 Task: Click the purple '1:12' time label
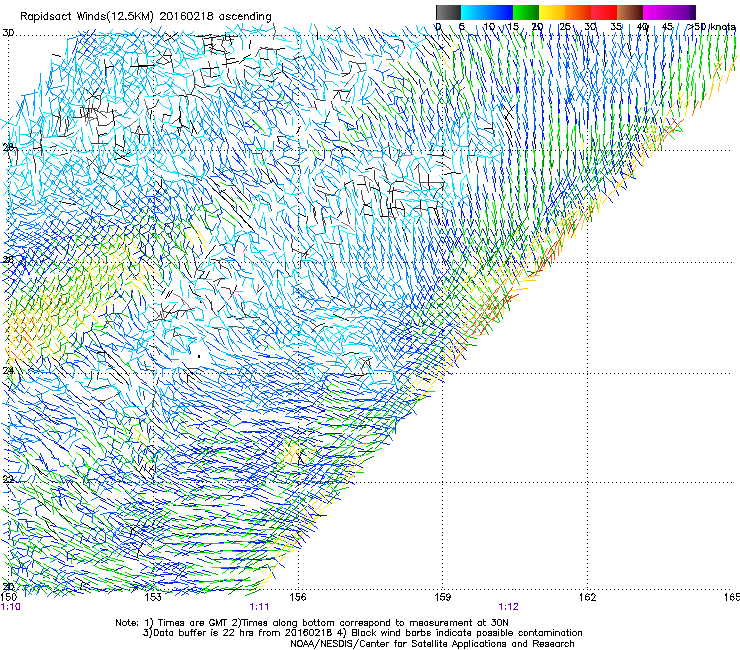[x=508, y=607]
